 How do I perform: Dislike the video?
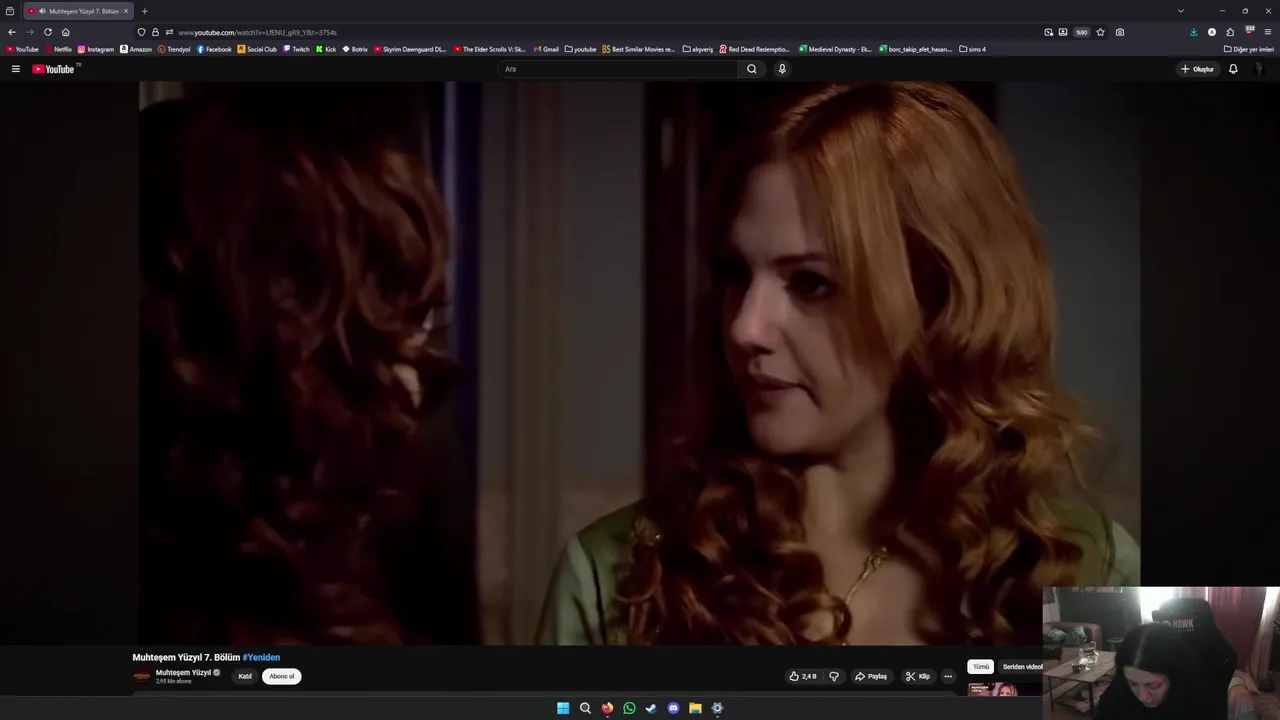tap(834, 676)
